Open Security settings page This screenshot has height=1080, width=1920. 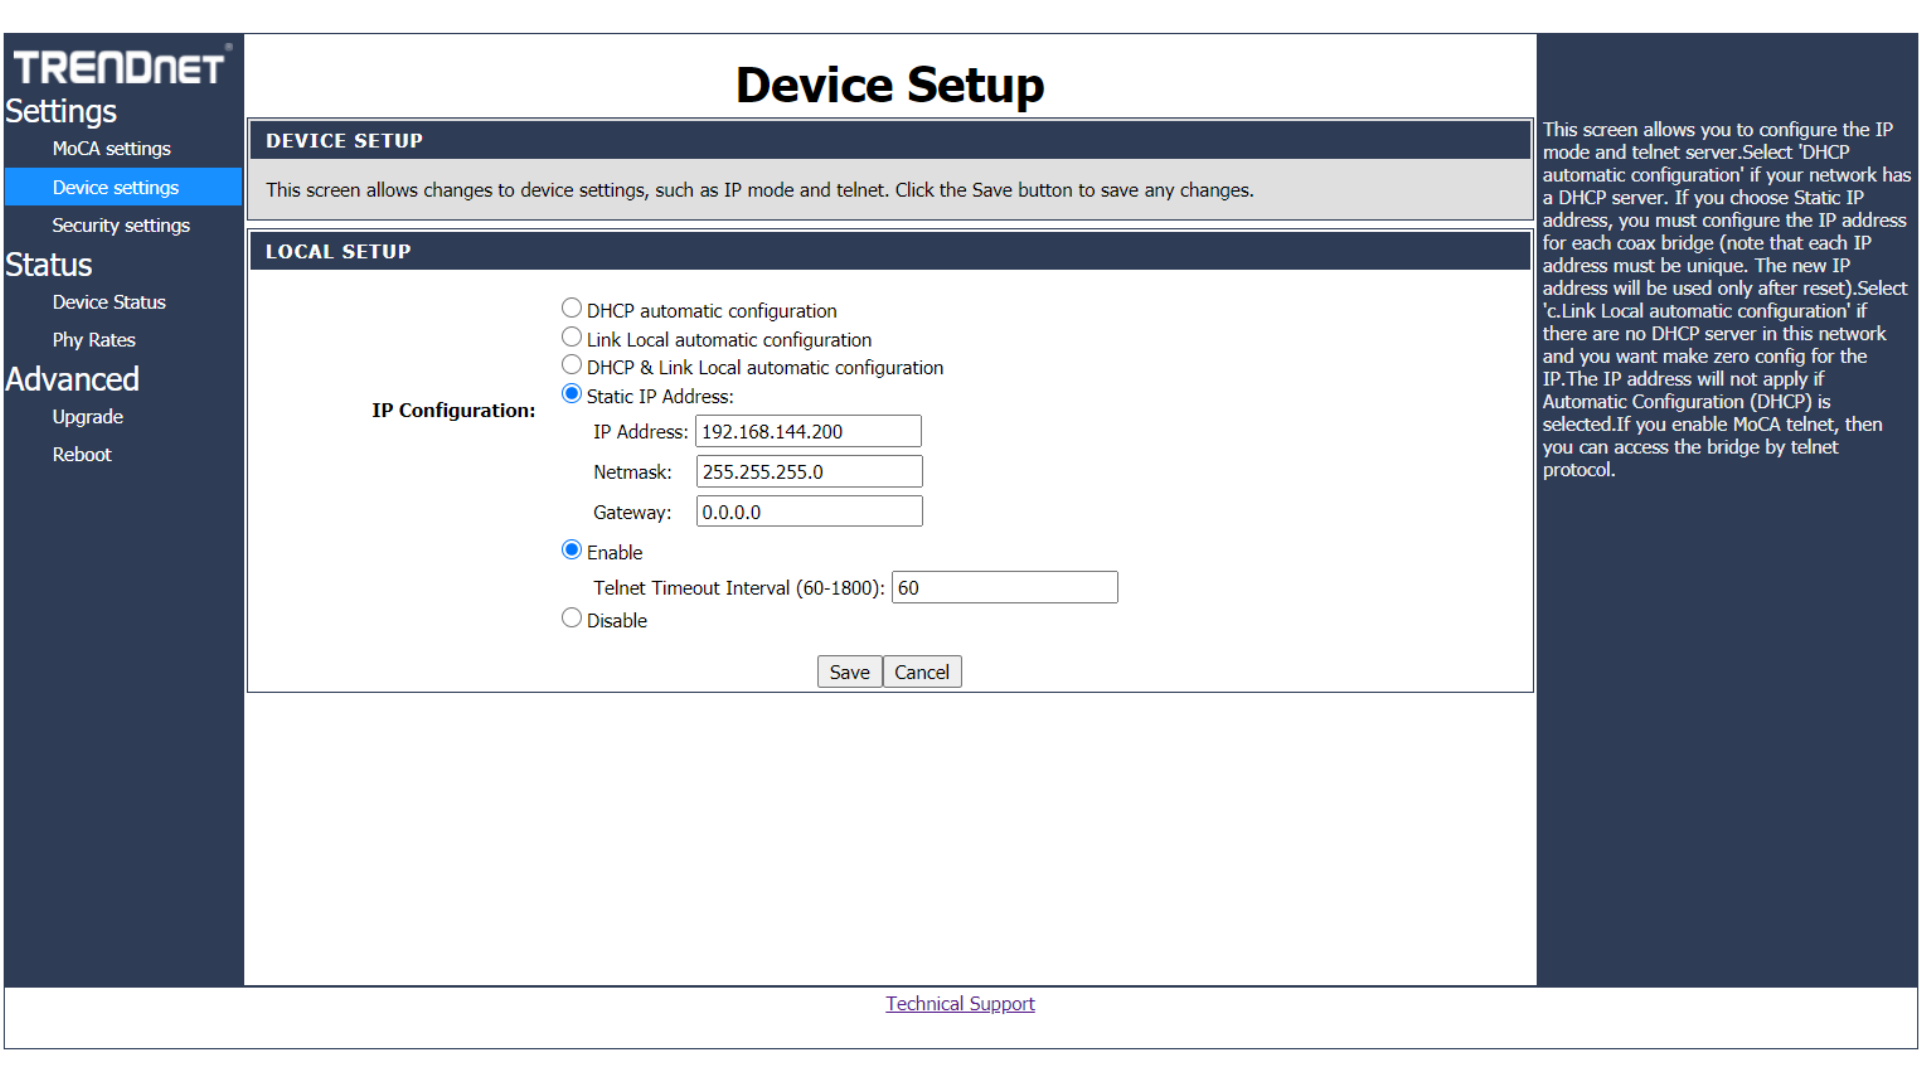[120, 226]
